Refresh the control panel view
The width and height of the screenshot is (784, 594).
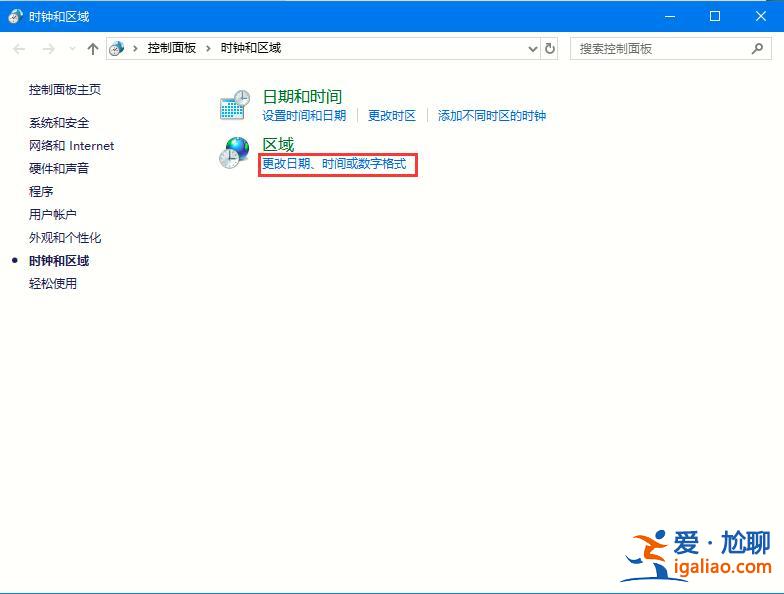550,48
